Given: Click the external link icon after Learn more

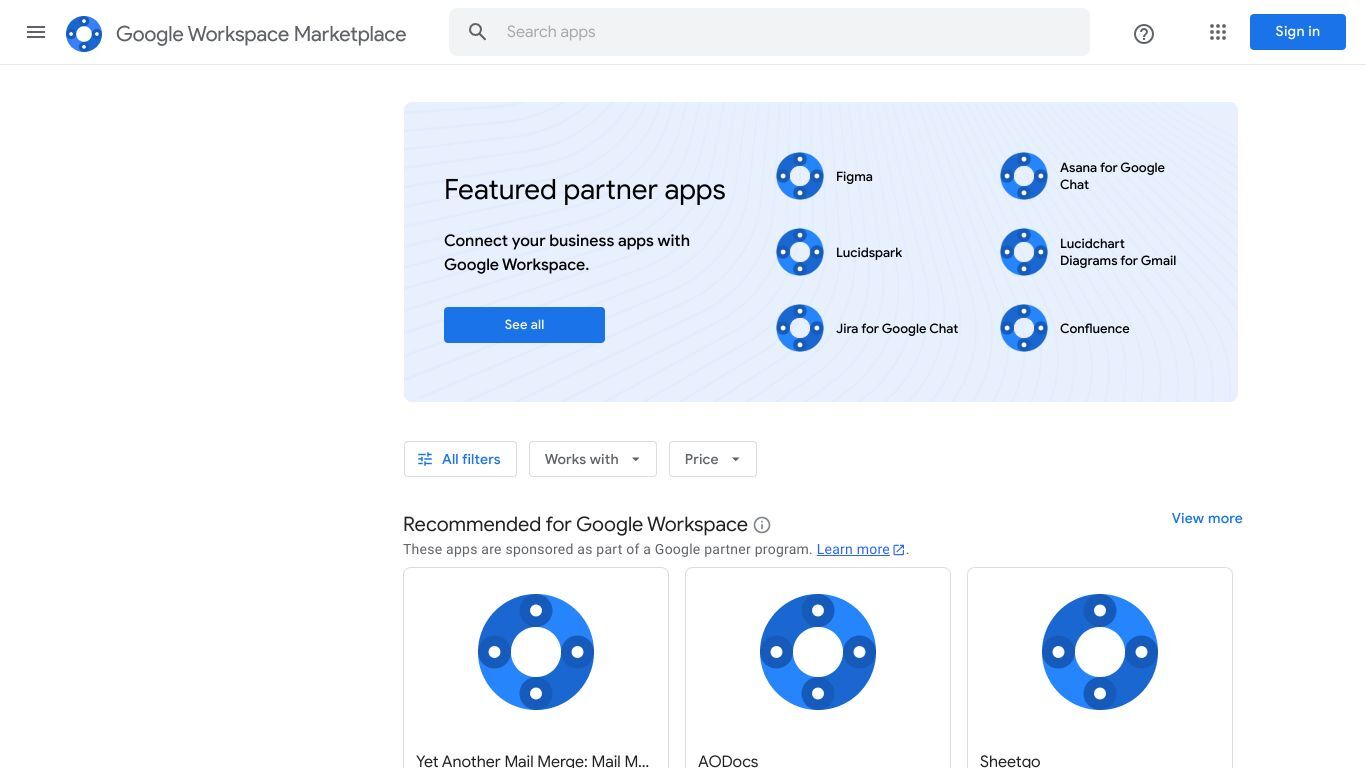Looking at the screenshot, I should pos(899,550).
